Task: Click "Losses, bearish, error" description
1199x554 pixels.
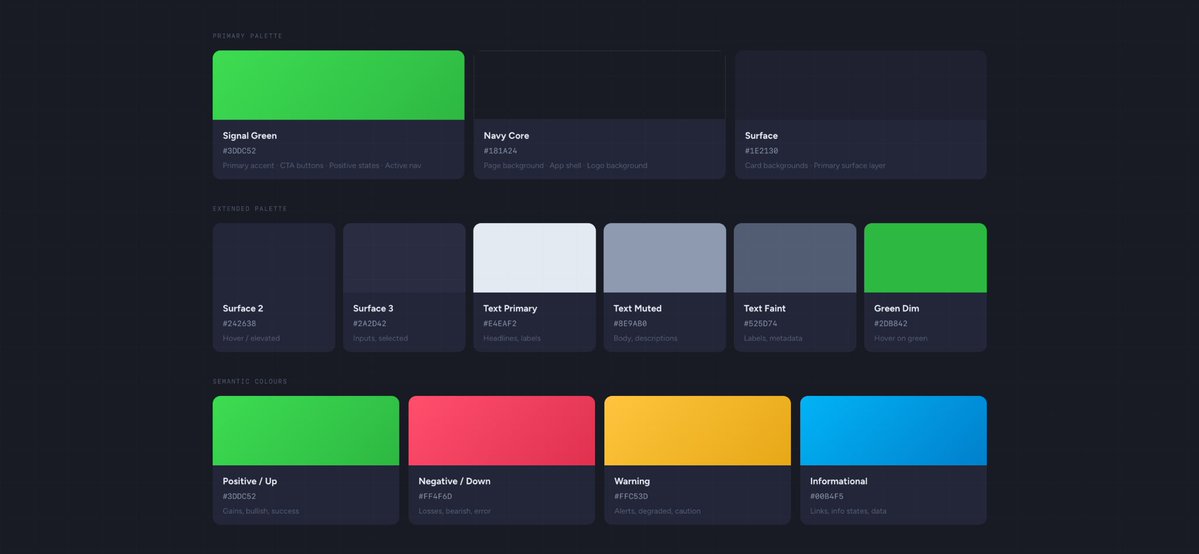Action: [455, 511]
